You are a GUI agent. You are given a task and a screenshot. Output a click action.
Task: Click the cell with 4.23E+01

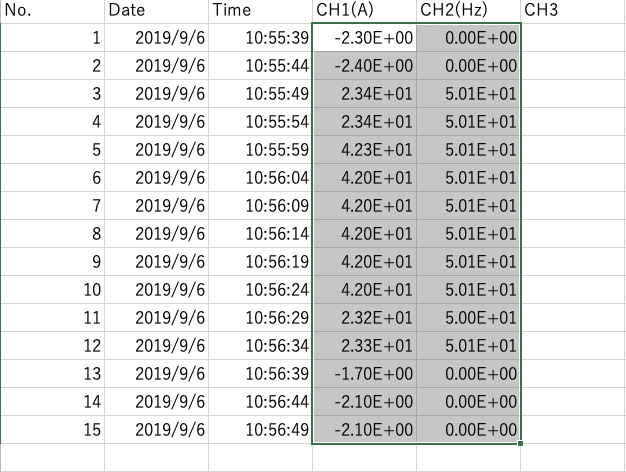(364, 150)
